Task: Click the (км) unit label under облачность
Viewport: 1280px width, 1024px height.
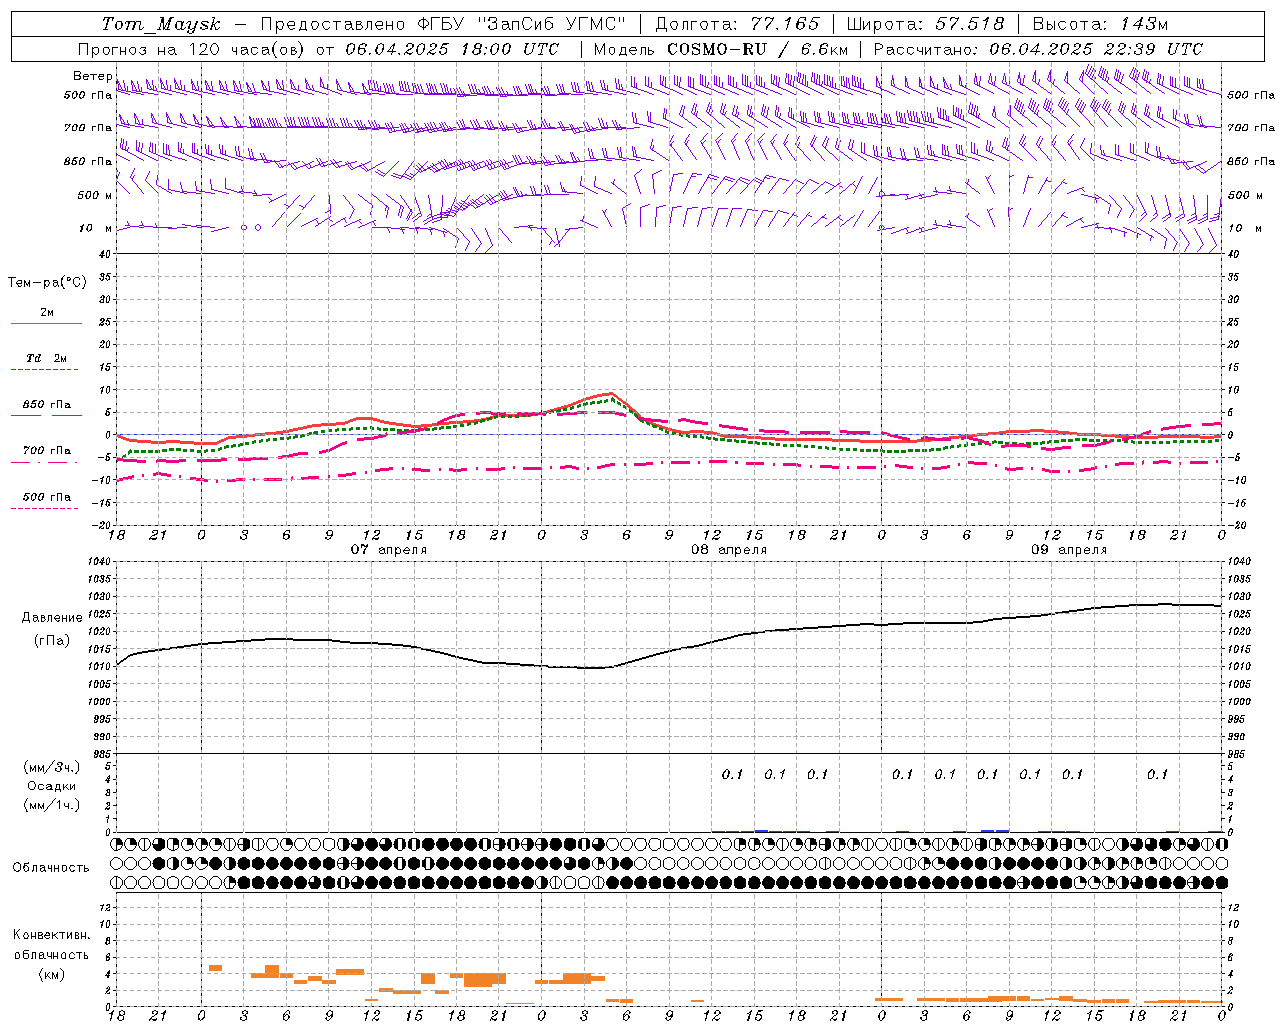Action: point(52,974)
